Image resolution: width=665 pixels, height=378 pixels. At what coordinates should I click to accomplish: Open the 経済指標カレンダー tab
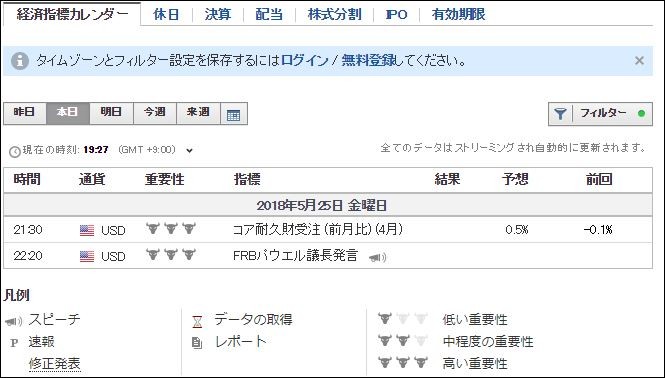[72, 14]
